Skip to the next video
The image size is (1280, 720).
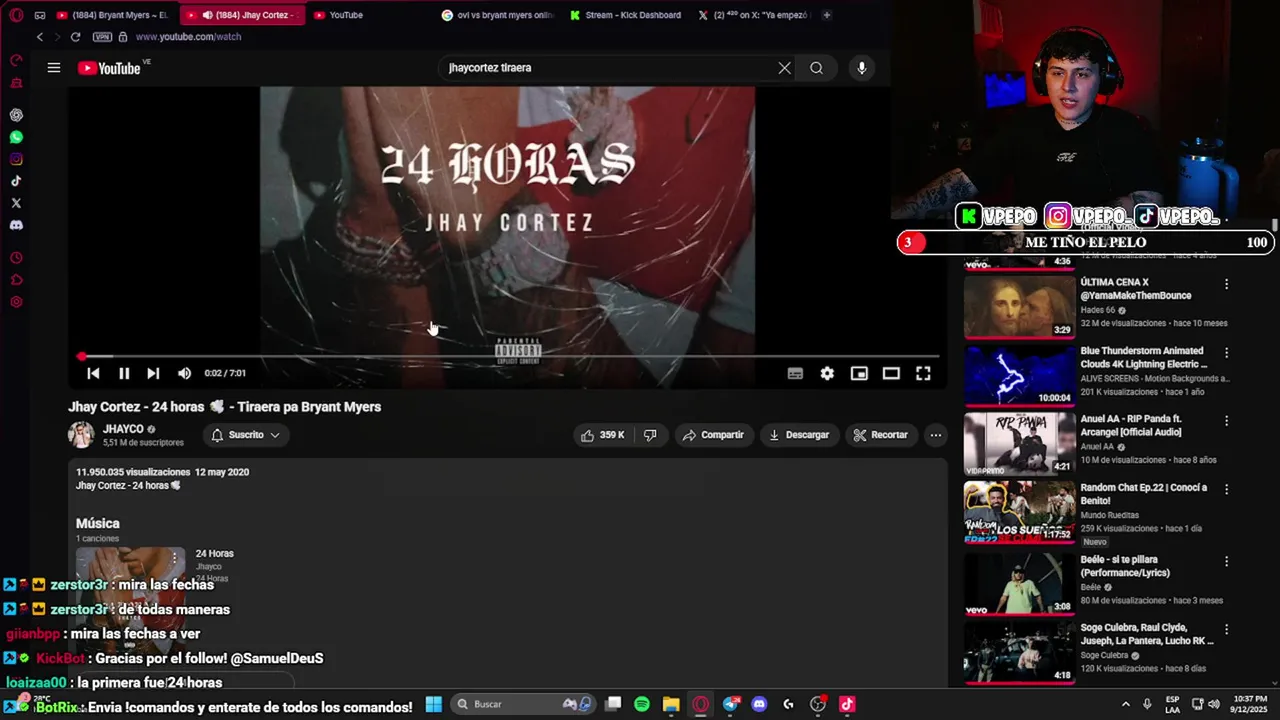pyautogui.click(x=153, y=373)
